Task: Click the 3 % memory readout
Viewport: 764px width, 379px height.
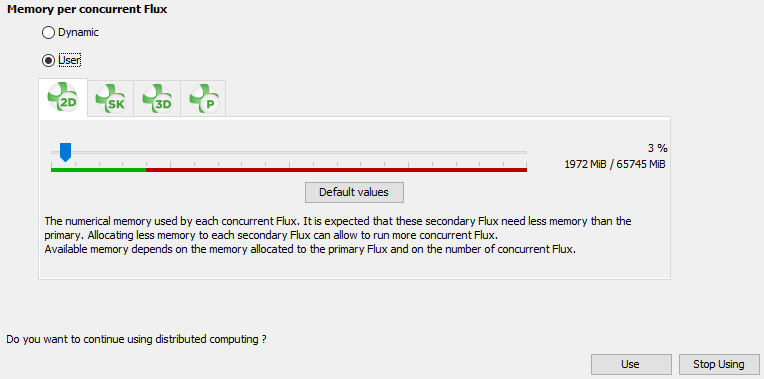Action: point(657,148)
